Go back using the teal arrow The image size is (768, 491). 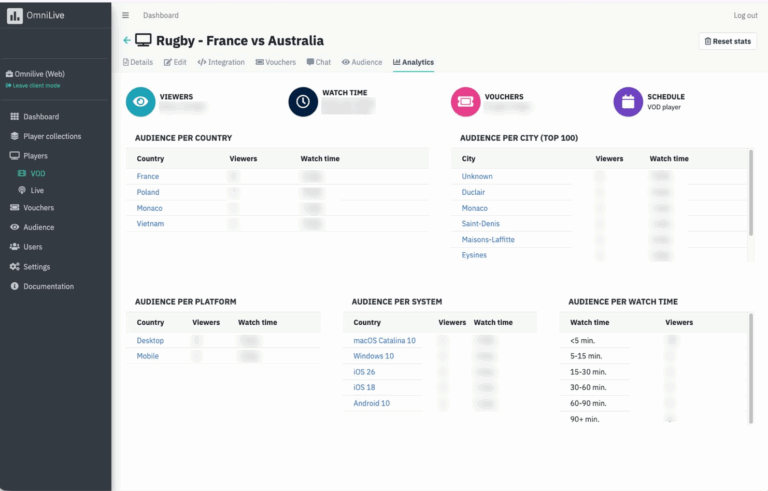point(127,40)
